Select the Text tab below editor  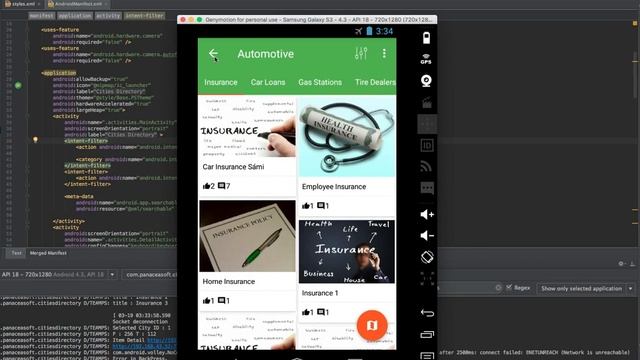16,253
